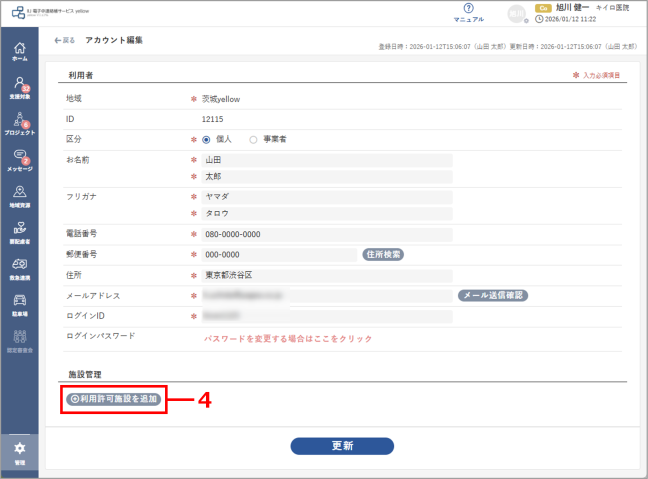The image size is (648, 479).
Task: Open the user avatar menu at top
Action: 517,14
